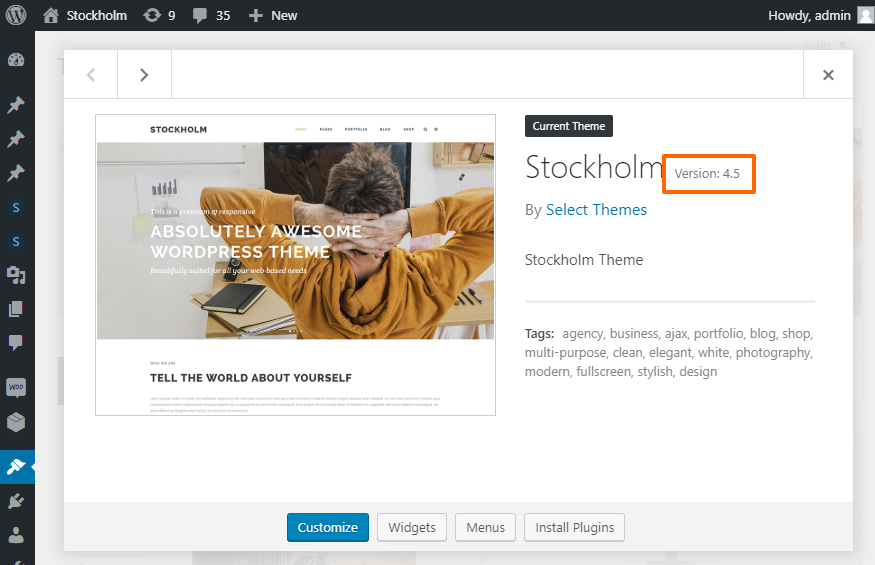875x565 pixels.
Task: Open the upper Select S sidebar icon
Action: [x=16, y=208]
